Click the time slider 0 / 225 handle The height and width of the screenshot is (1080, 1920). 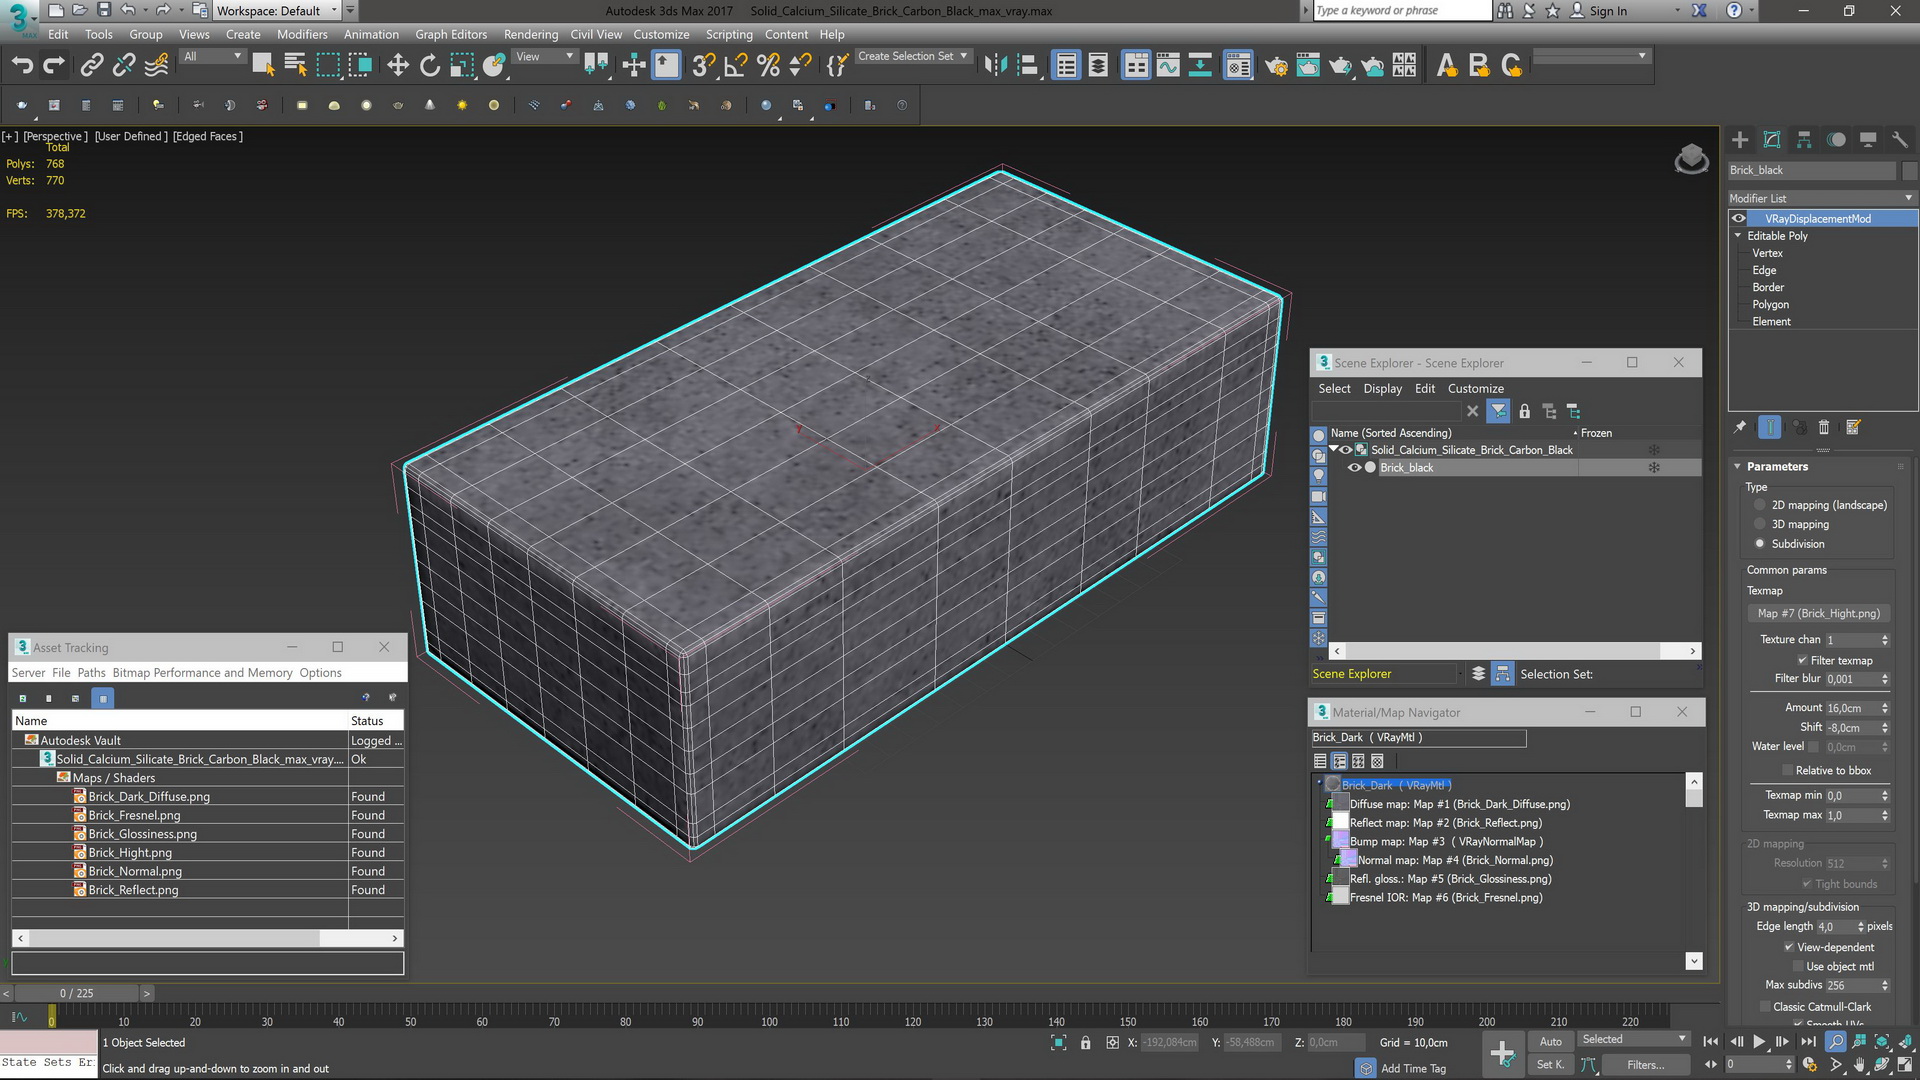[x=76, y=994]
